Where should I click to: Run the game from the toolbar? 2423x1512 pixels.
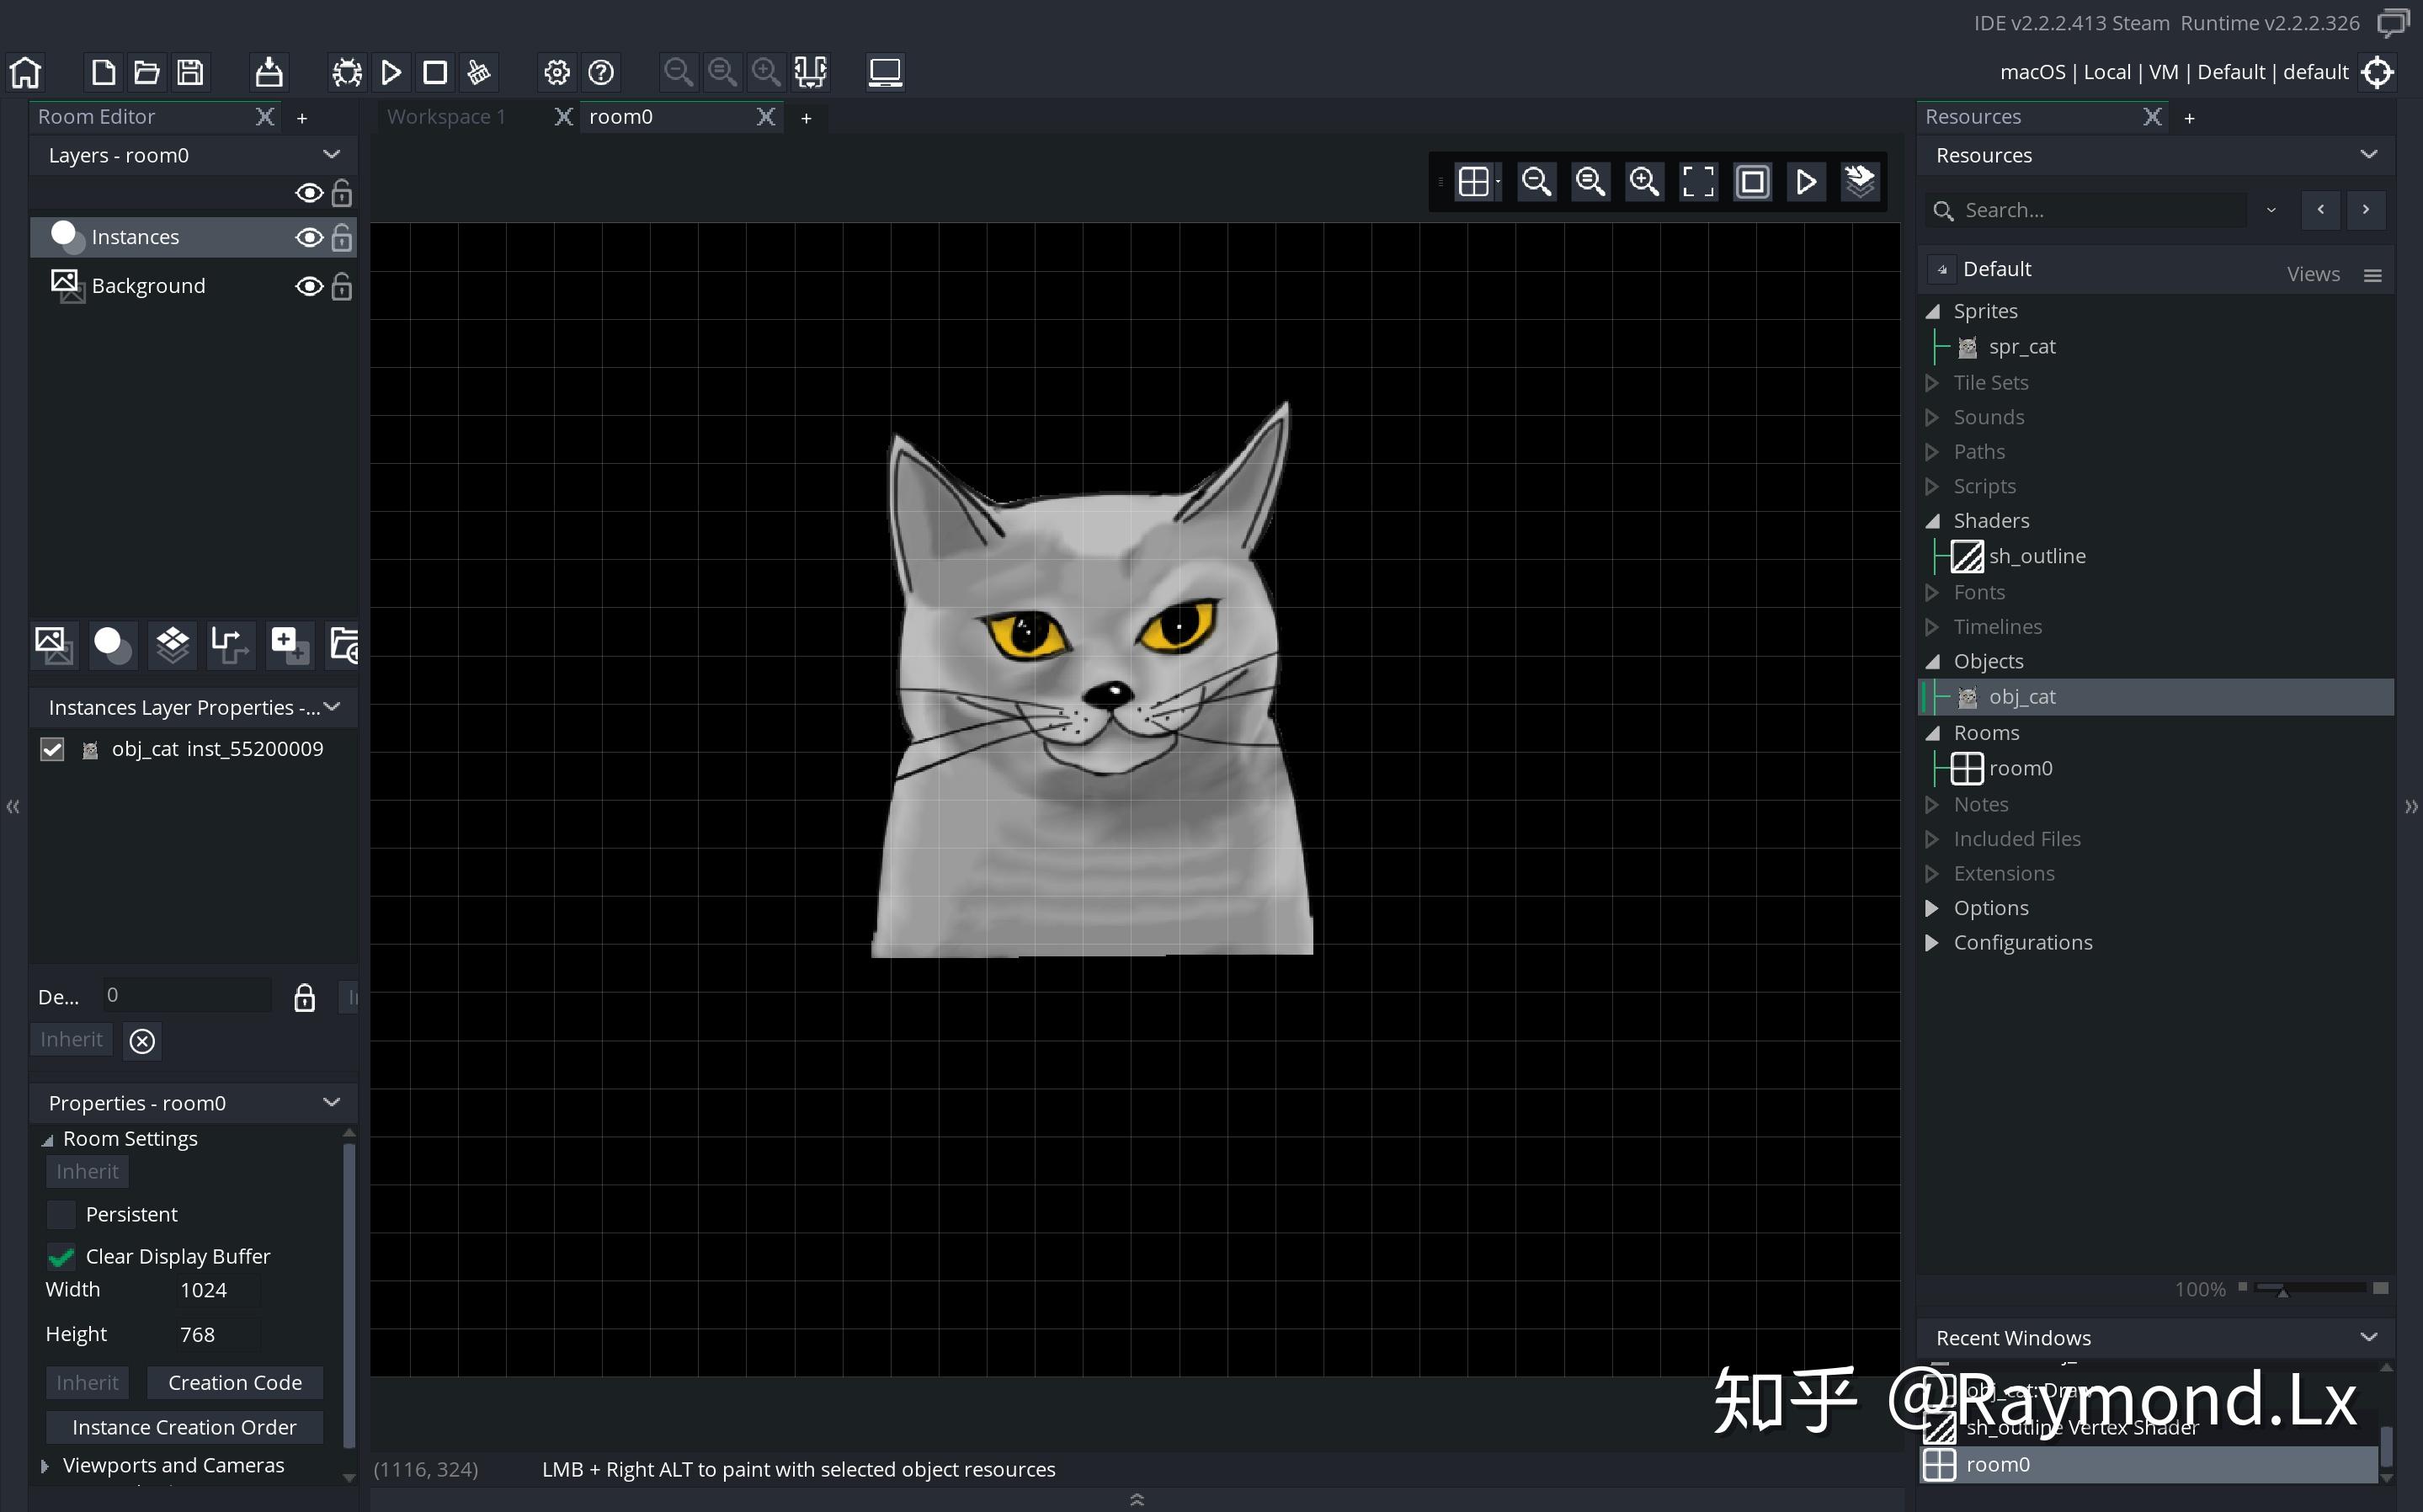[x=391, y=71]
